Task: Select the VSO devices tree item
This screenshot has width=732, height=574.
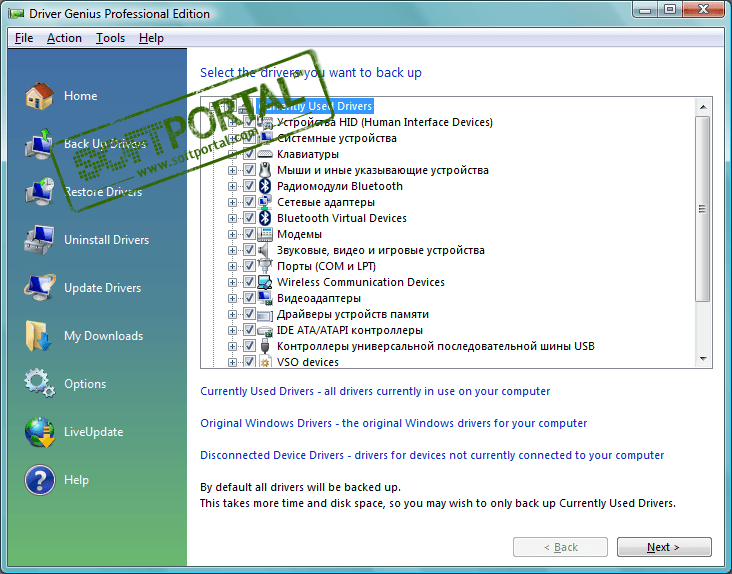Action: [308, 362]
